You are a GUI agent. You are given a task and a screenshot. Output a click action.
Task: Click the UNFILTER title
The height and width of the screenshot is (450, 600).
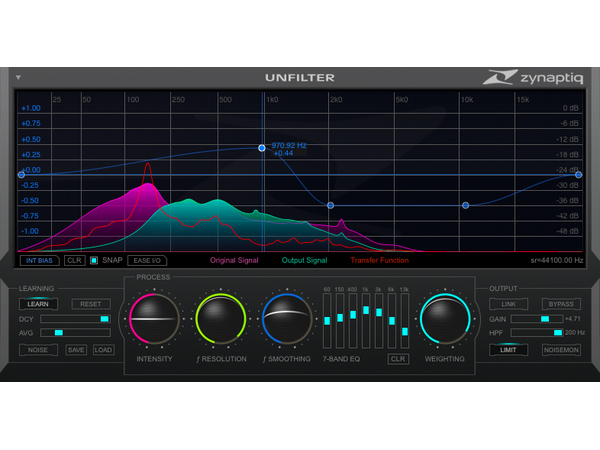click(300, 78)
